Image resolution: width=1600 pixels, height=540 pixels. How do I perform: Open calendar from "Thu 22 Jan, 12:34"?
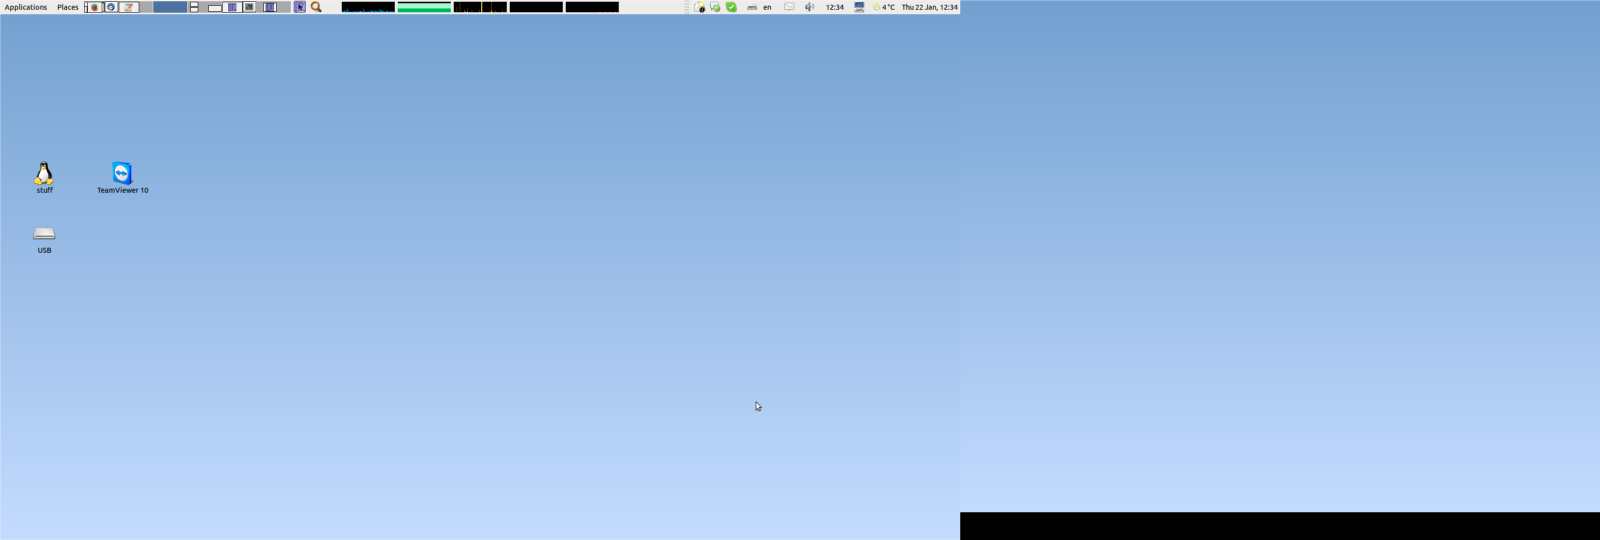pos(930,7)
